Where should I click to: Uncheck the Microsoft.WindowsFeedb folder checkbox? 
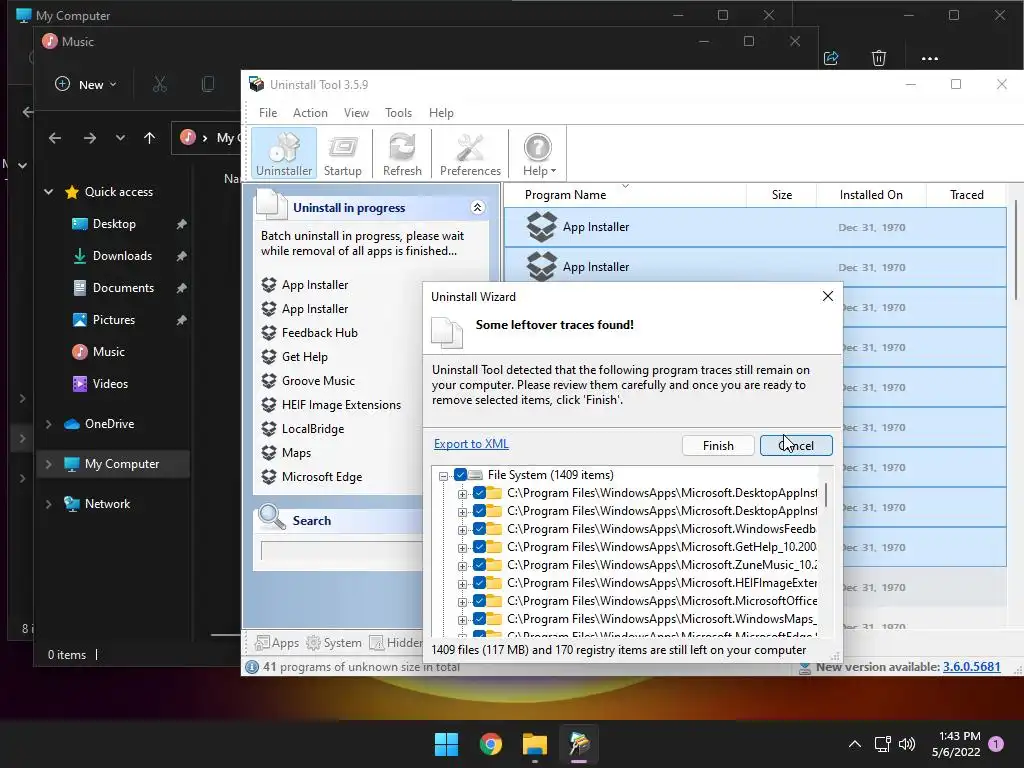click(x=479, y=528)
